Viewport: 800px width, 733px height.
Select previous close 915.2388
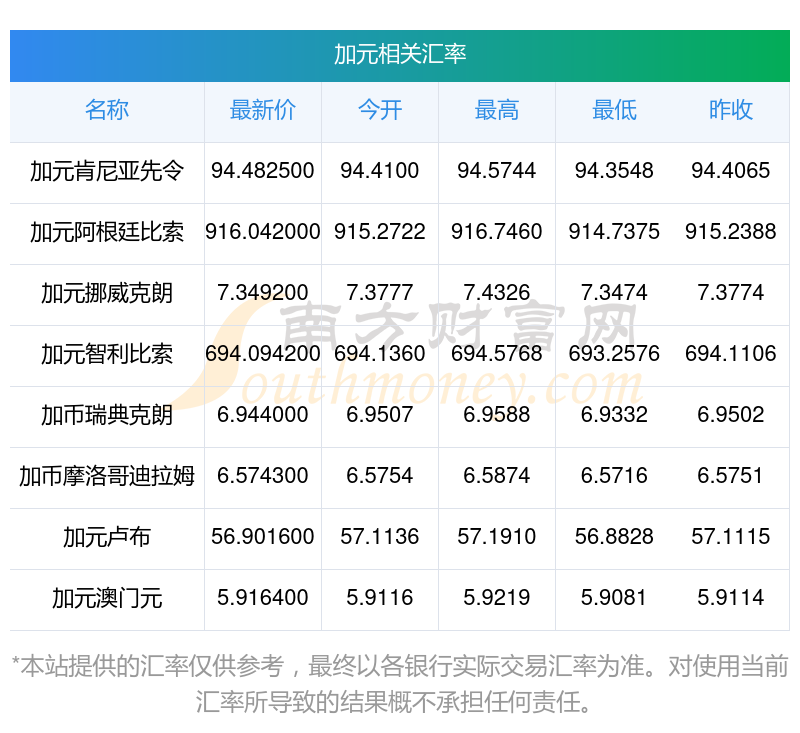(x=731, y=232)
